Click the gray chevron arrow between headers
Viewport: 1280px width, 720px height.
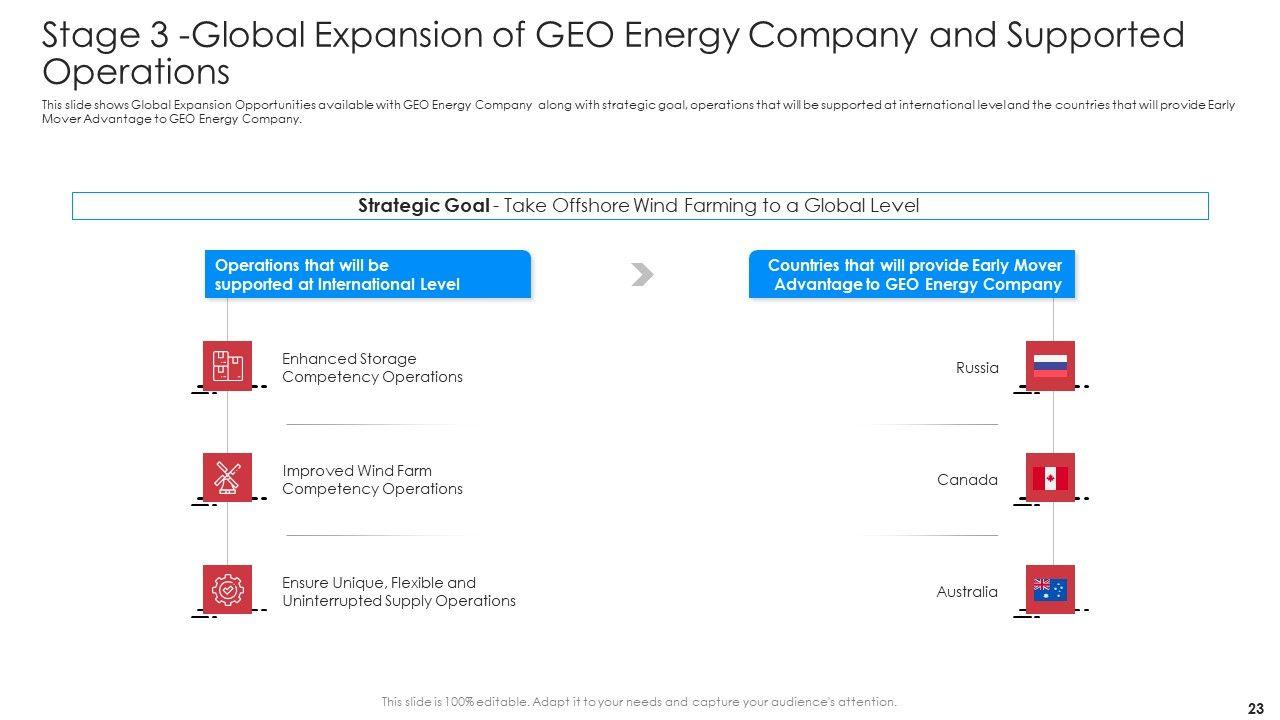point(643,275)
